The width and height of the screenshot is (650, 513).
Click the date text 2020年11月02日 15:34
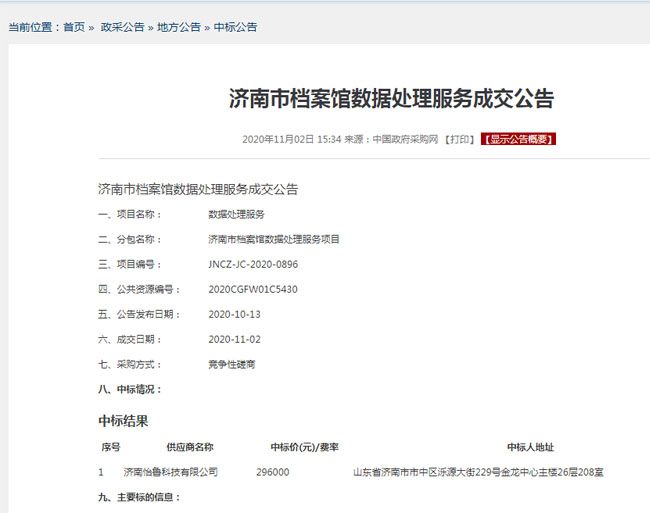click(291, 139)
